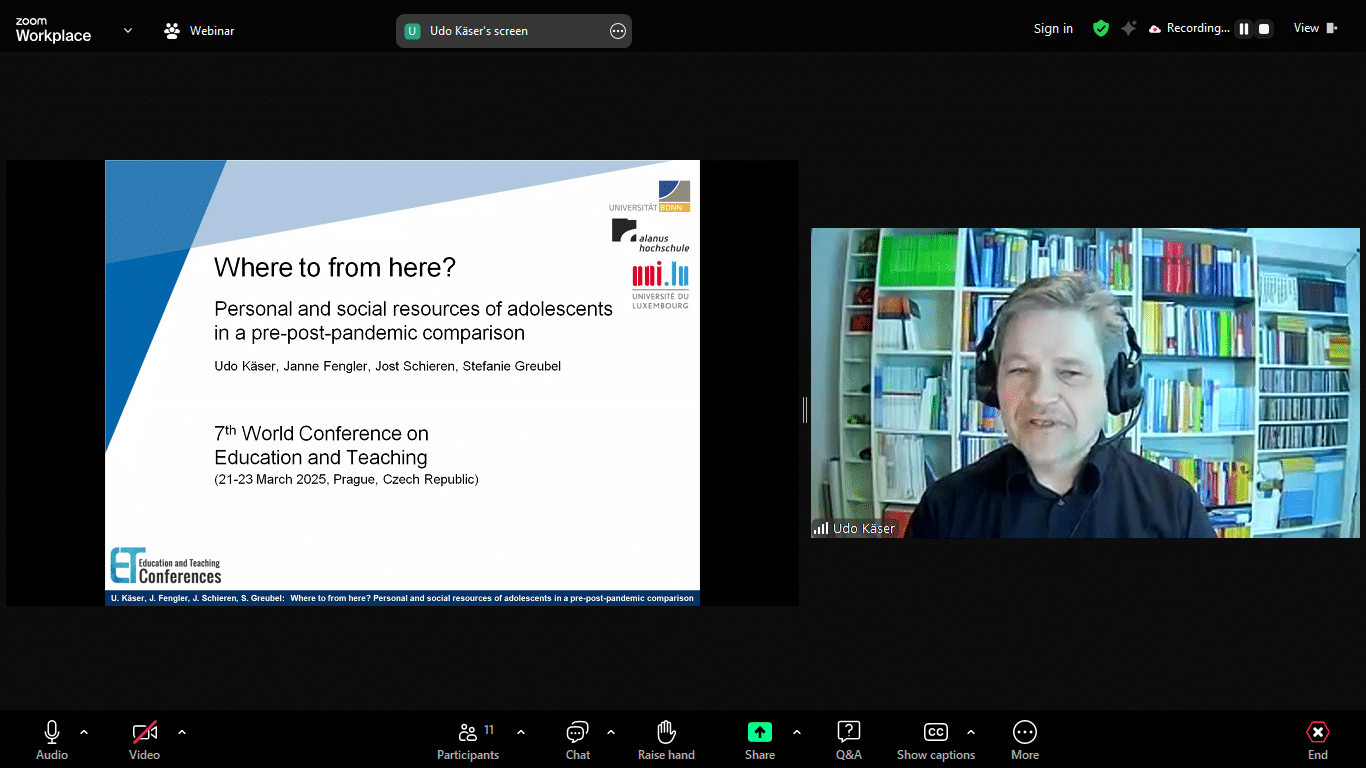Open screen share options ellipsis menu
The image size is (1366, 768).
point(617,31)
